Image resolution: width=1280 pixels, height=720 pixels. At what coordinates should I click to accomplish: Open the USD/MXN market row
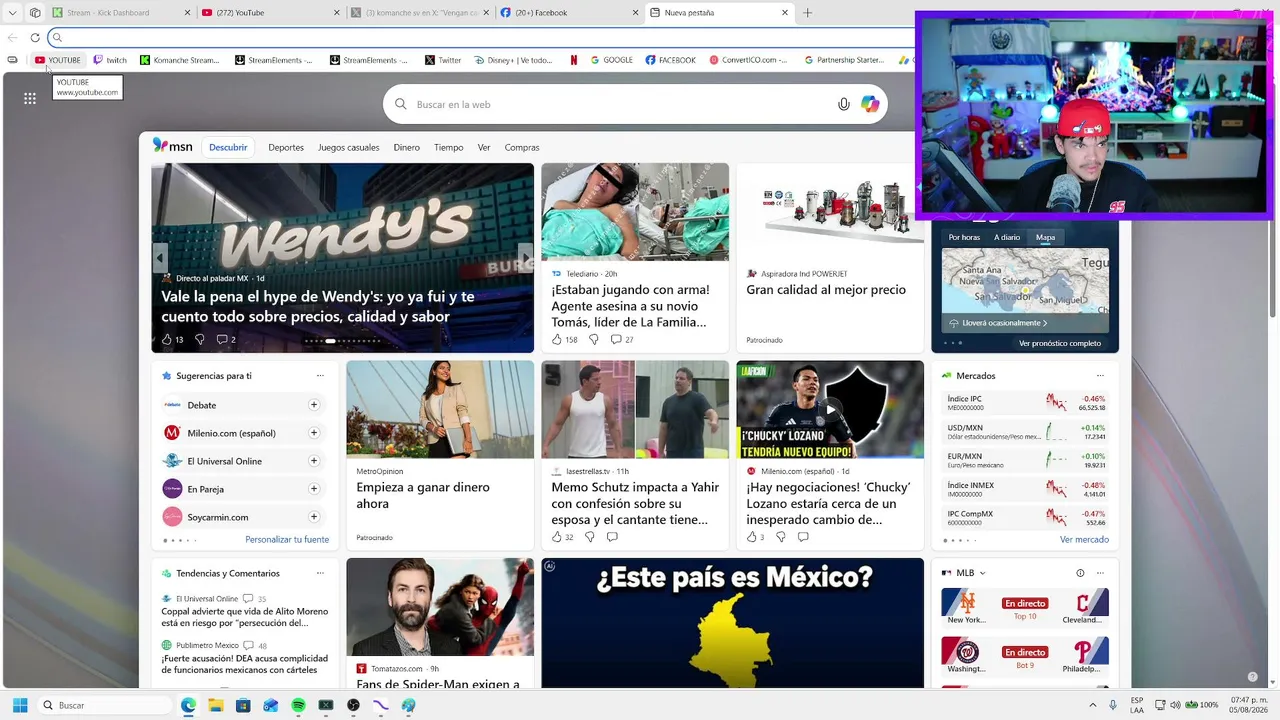point(1025,431)
